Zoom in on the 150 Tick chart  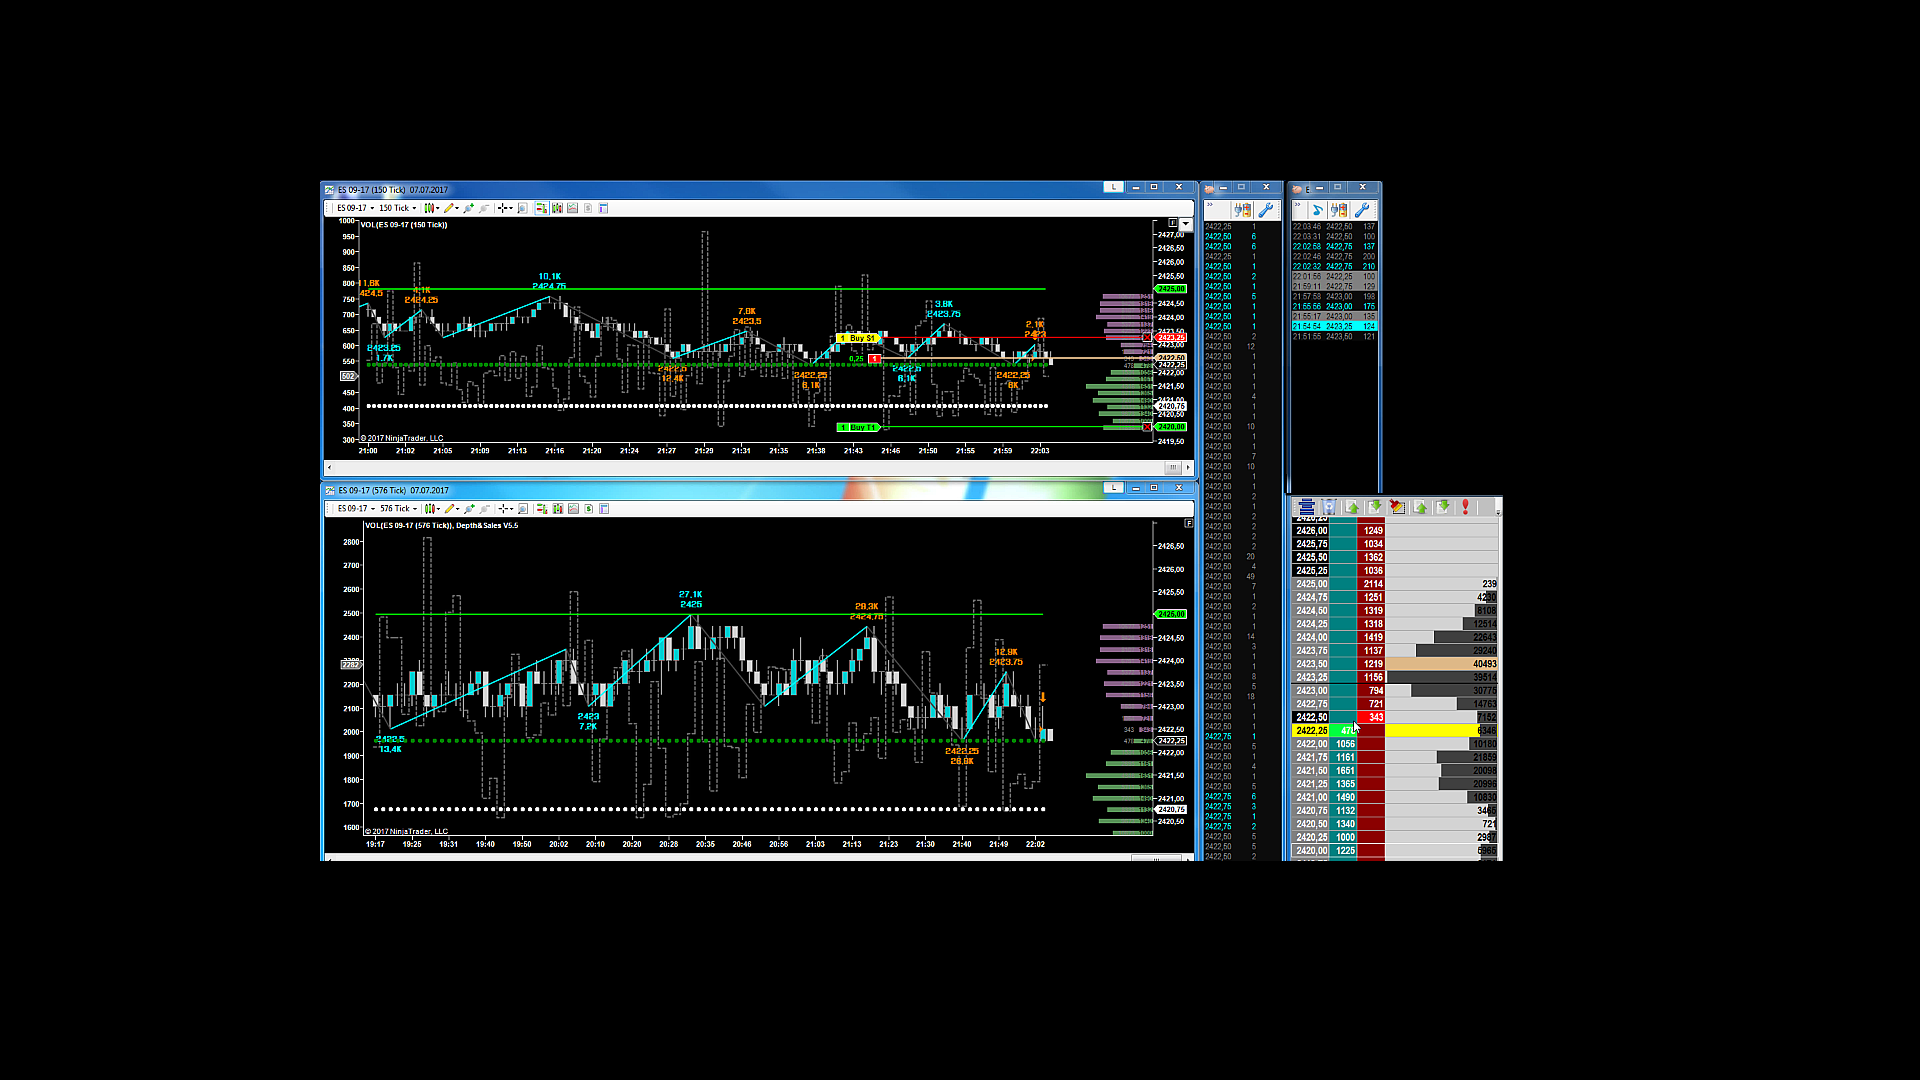pyautogui.click(x=468, y=208)
